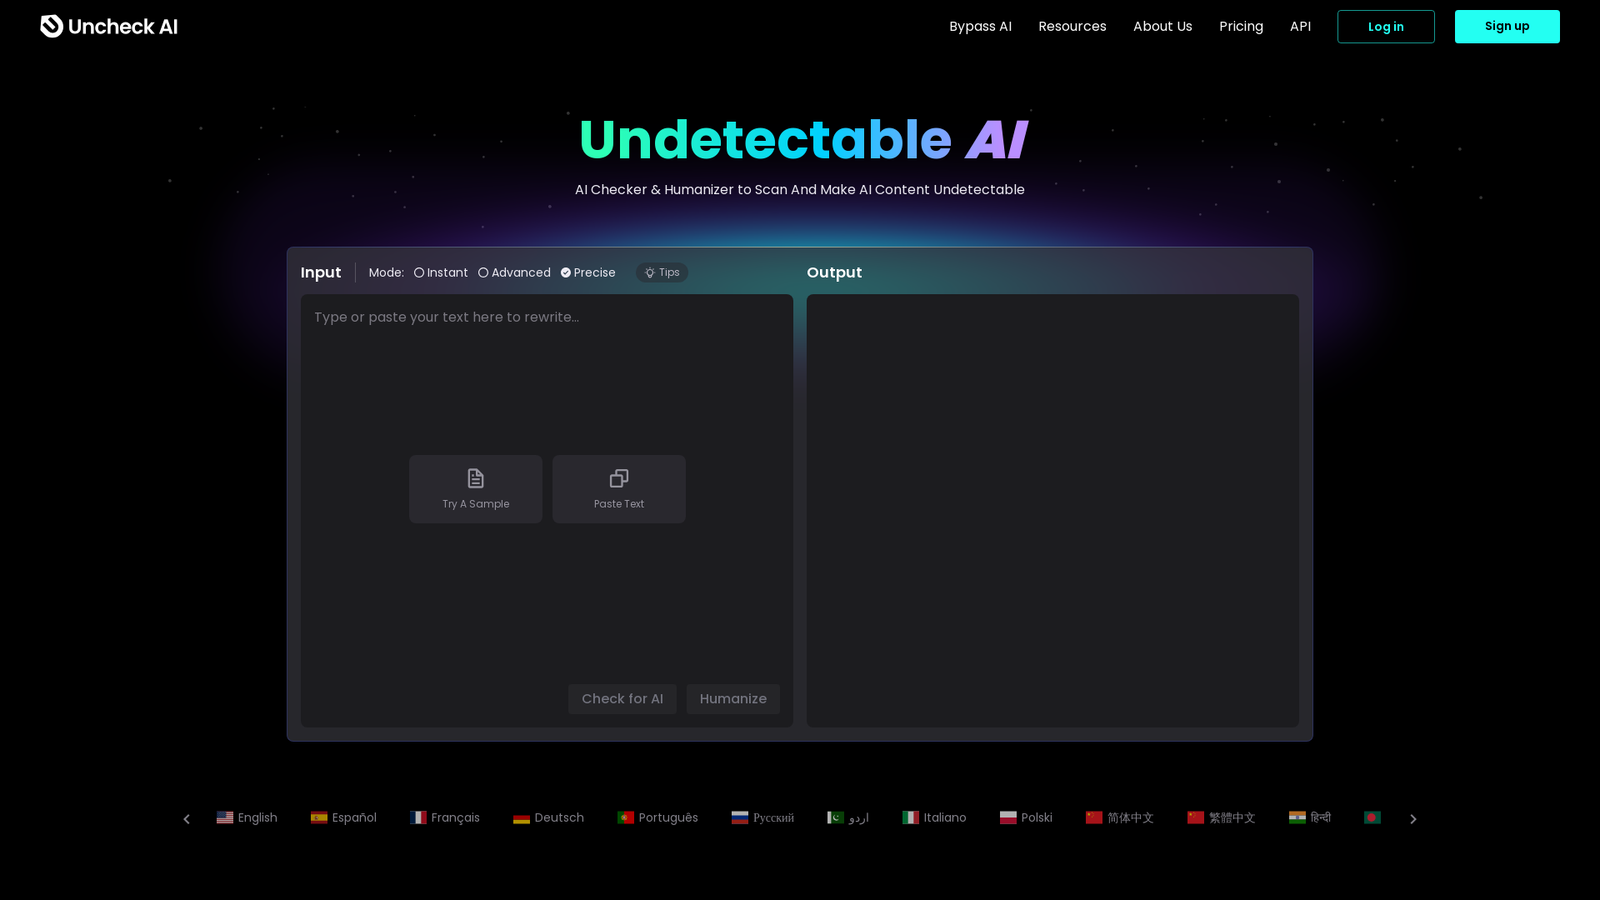Image resolution: width=1600 pixels, height=900 pixels.
Task: Switch language to Hindi with India flag
Action: [1310, 818]
